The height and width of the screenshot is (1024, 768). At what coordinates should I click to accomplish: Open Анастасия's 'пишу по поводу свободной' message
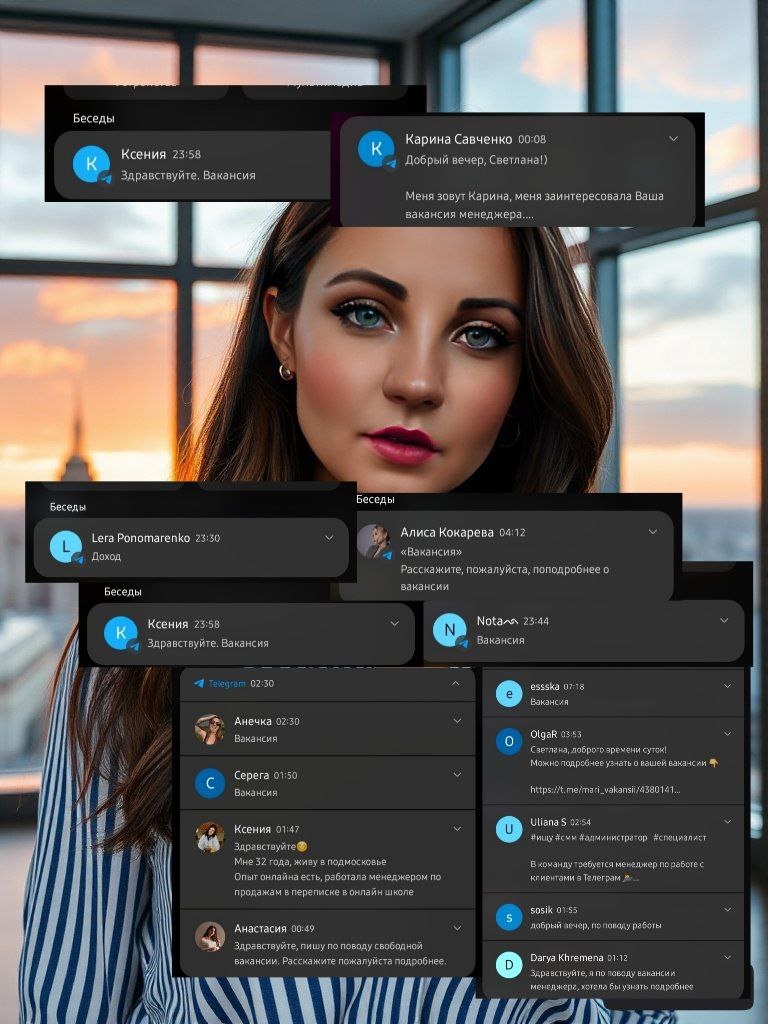coord(340,953)
